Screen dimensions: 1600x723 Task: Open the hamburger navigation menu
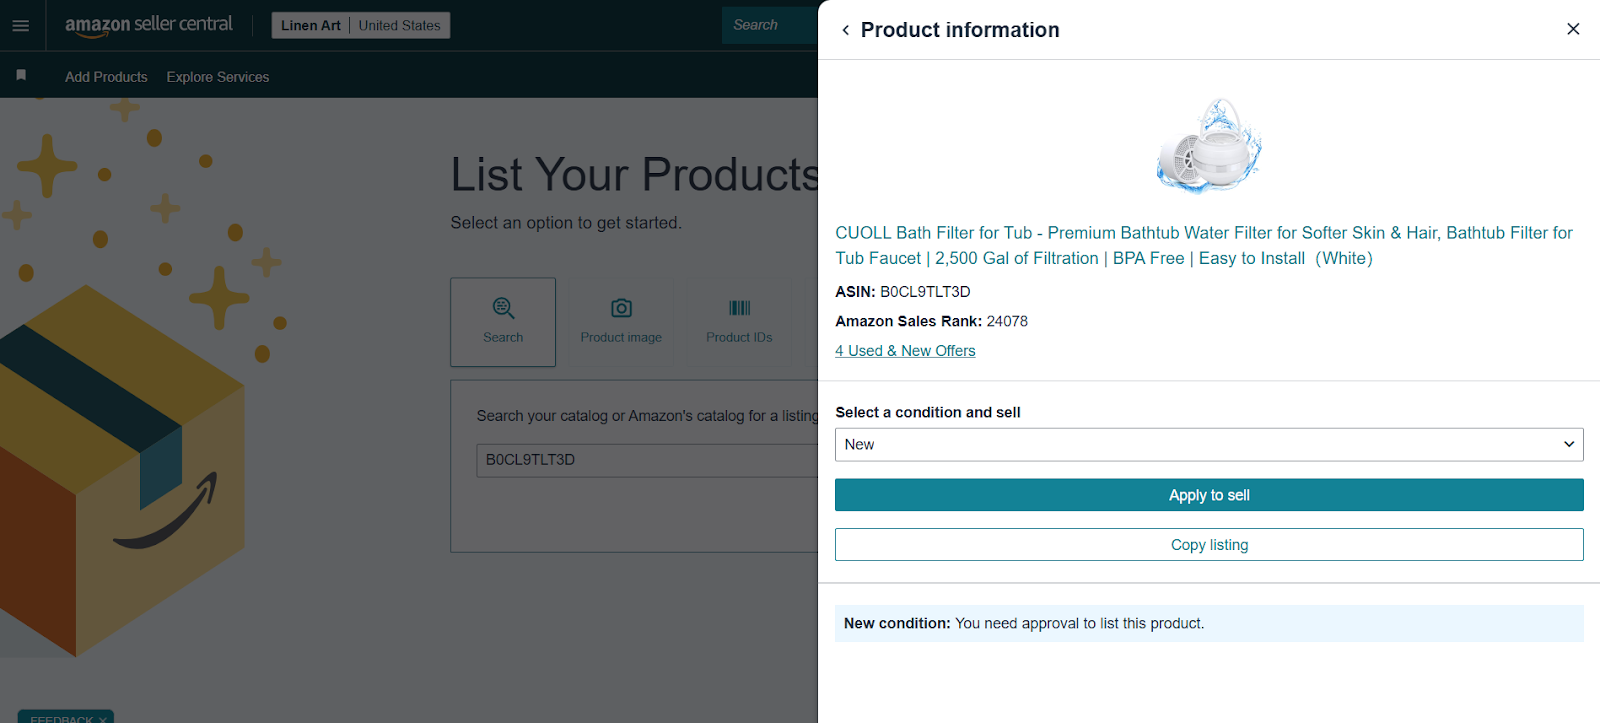click(x=20, y=25)
